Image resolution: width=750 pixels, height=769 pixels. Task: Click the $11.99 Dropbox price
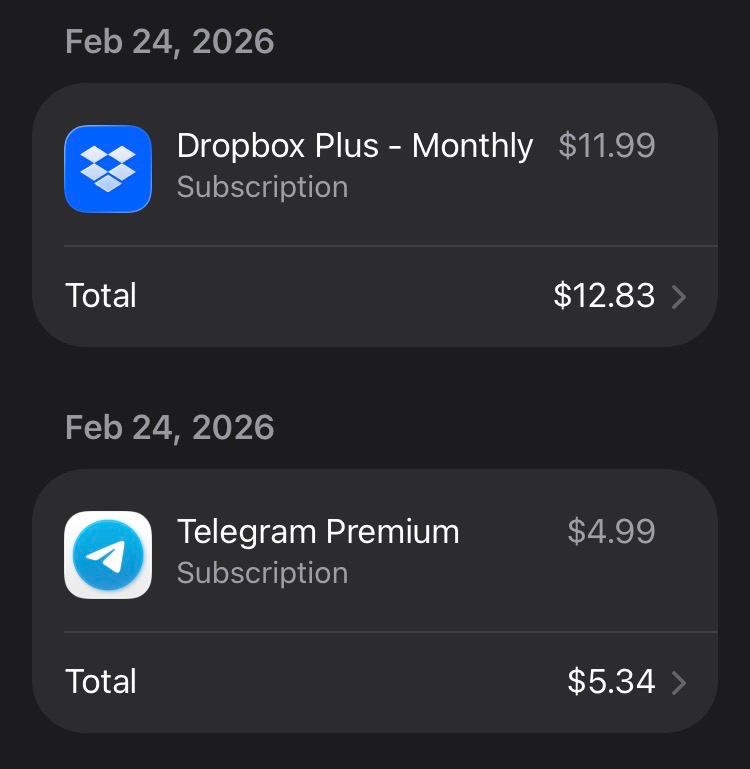tap(607, 146)
